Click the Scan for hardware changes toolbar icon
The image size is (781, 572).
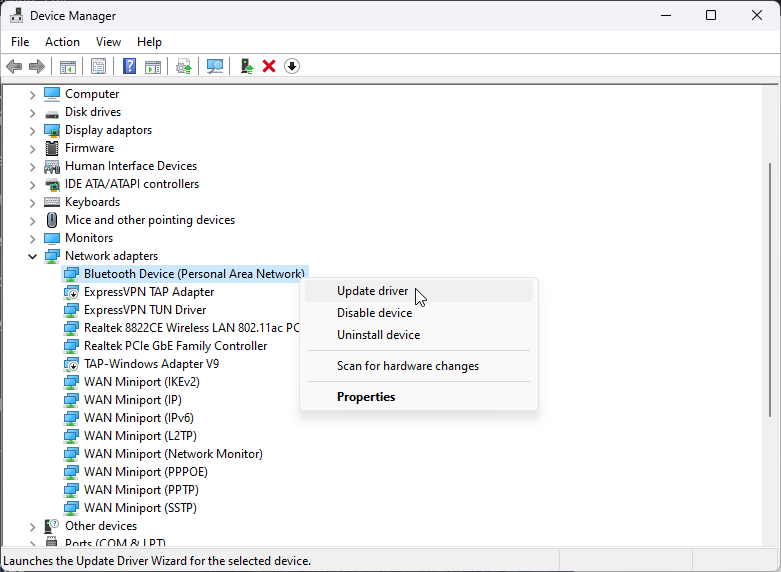click(x=215, y=66)
